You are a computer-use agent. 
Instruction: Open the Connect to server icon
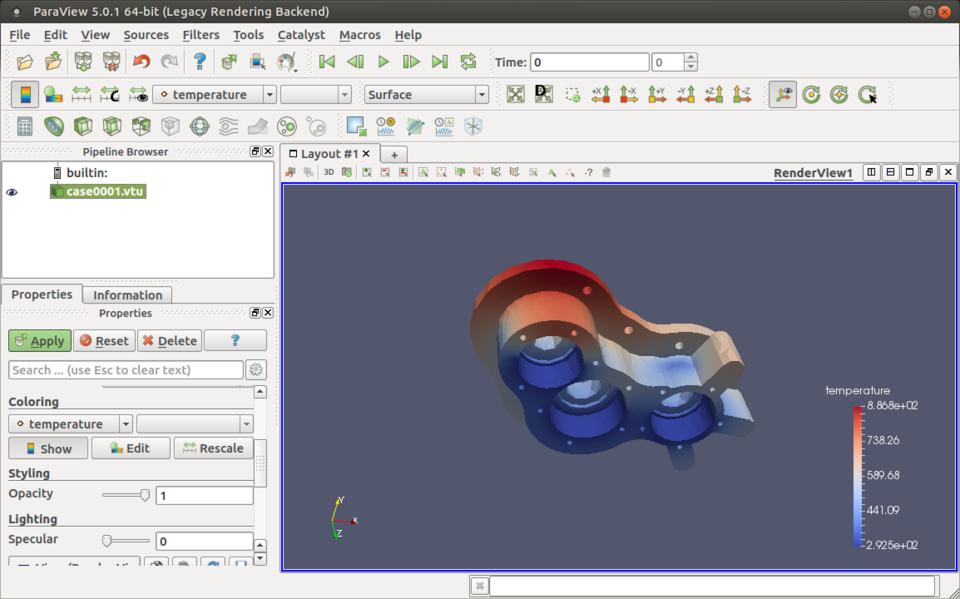[x=83, y=62]
